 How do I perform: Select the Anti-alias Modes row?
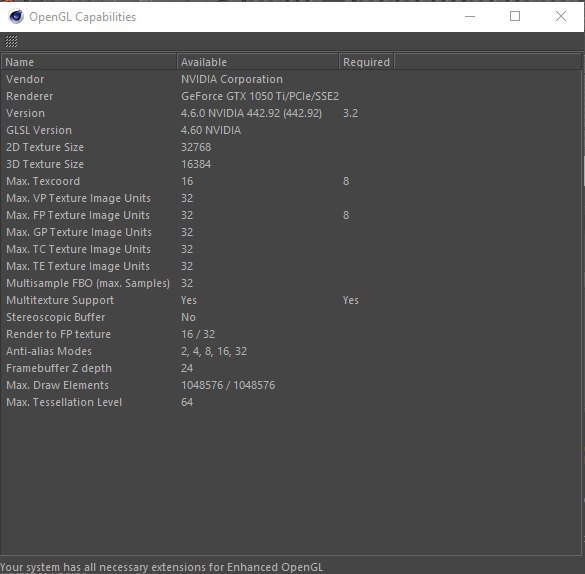point(291,351)
